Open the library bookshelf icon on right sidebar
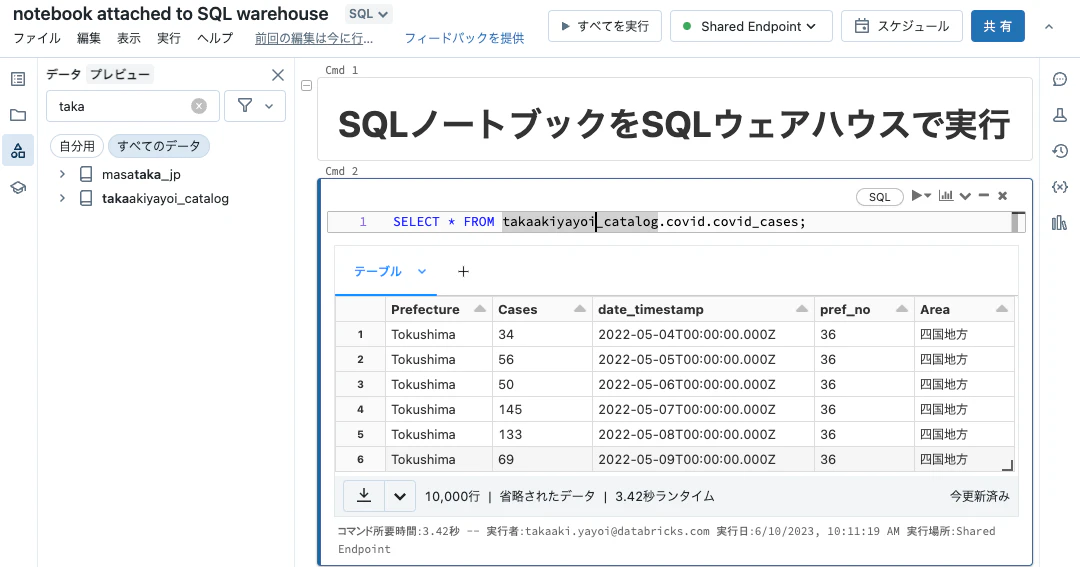 coord(1059,223)
